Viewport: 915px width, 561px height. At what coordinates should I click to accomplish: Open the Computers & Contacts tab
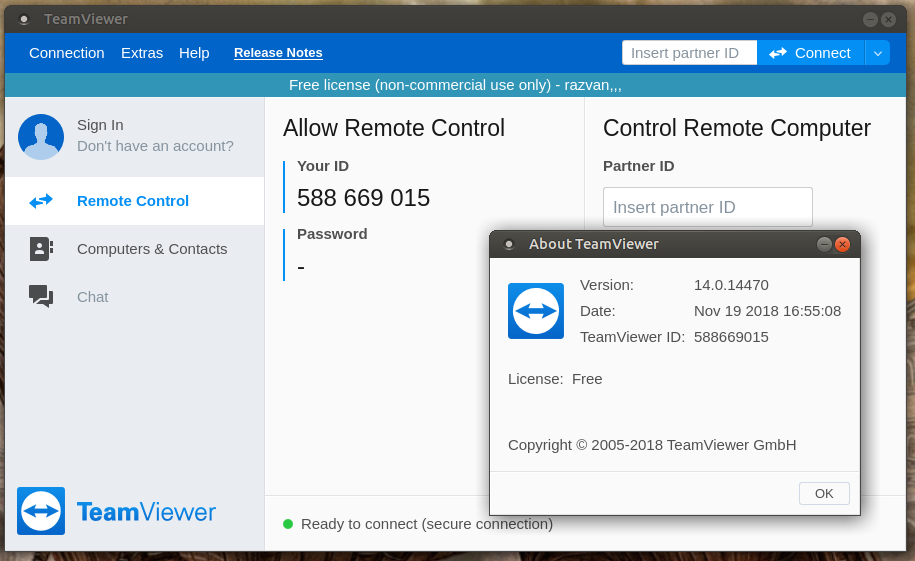135,249
